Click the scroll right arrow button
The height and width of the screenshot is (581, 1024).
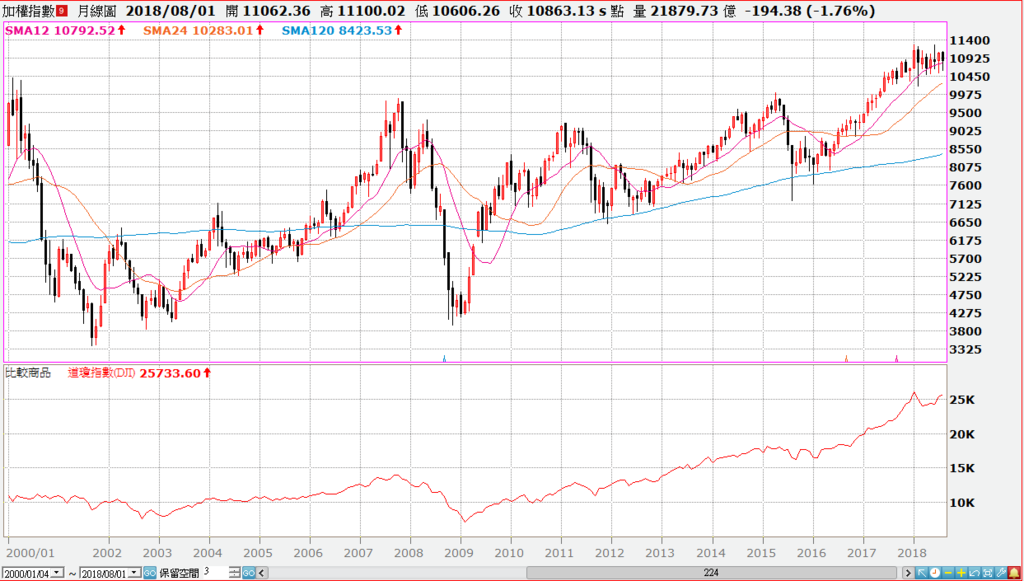pyautogui.click(x=908, y=573)
